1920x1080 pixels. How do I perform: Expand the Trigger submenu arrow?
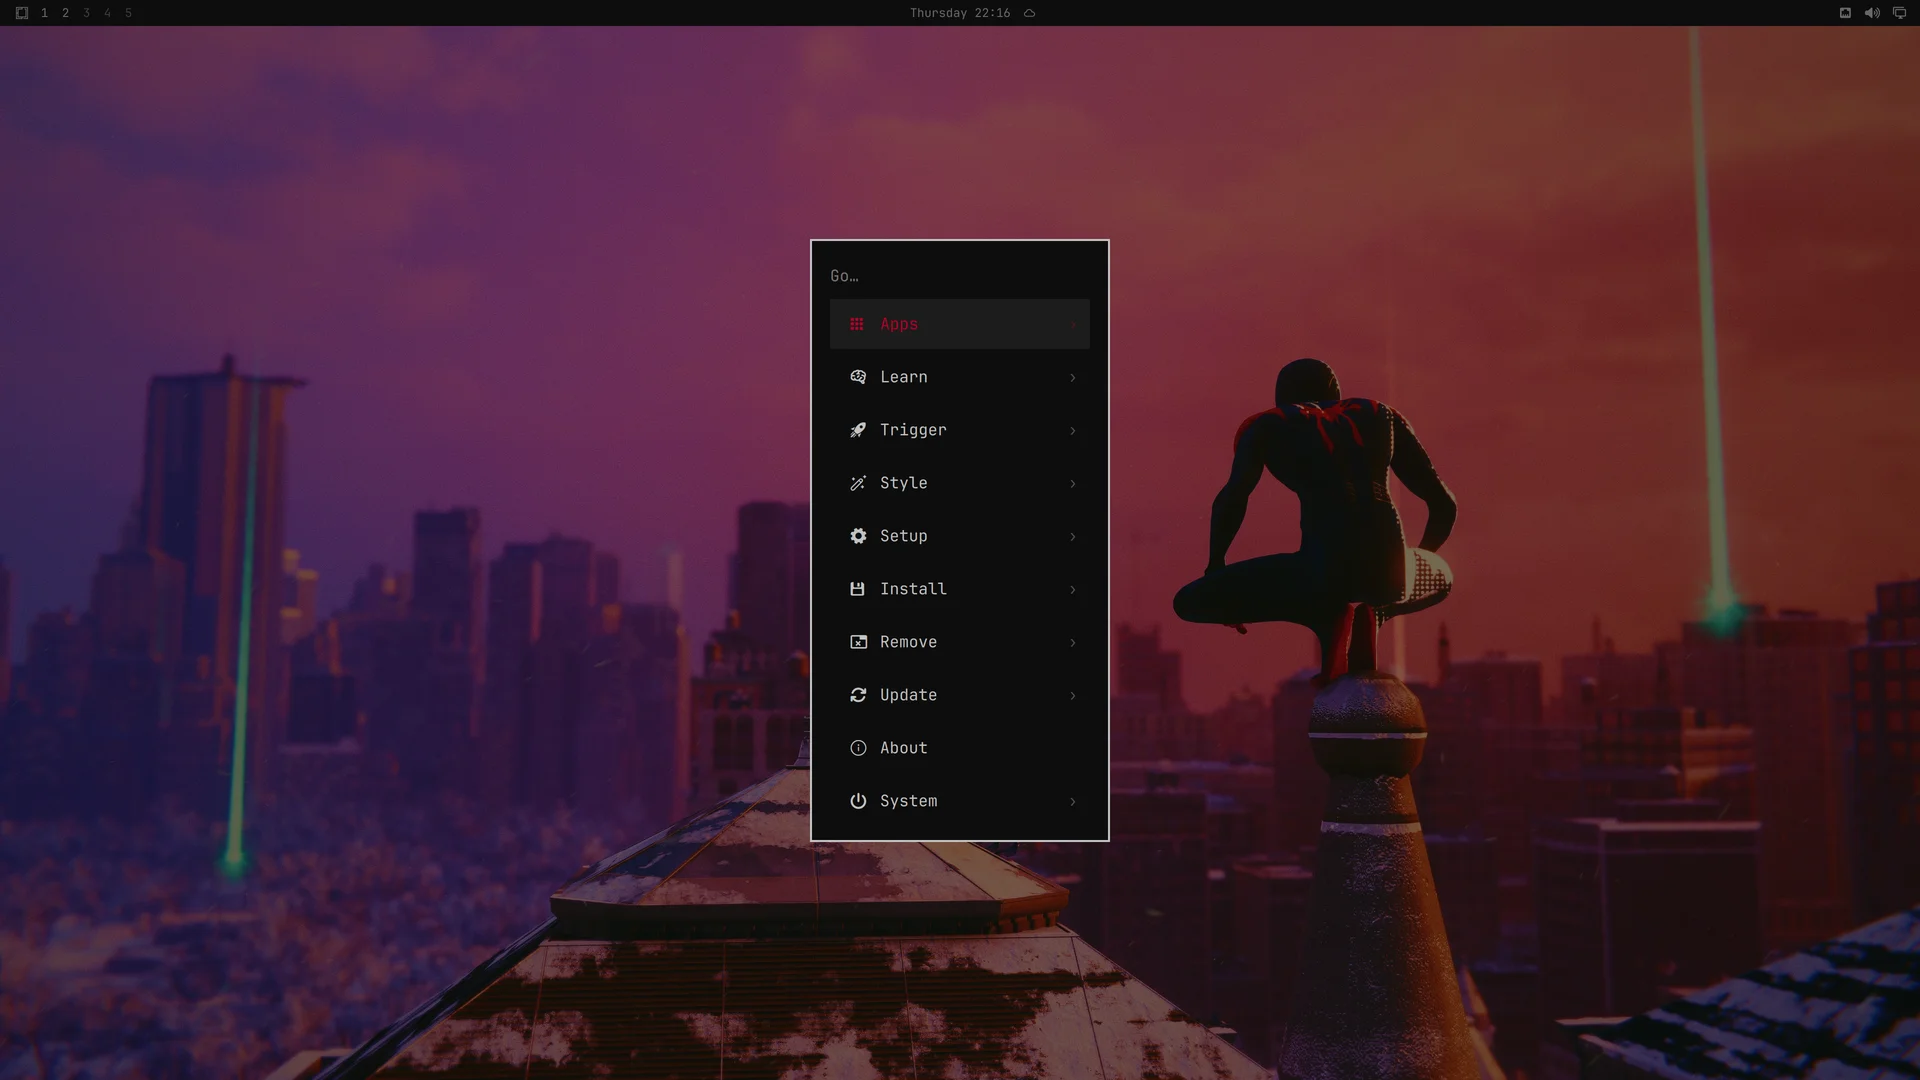pyautogui.click(x=1073, y=430)
